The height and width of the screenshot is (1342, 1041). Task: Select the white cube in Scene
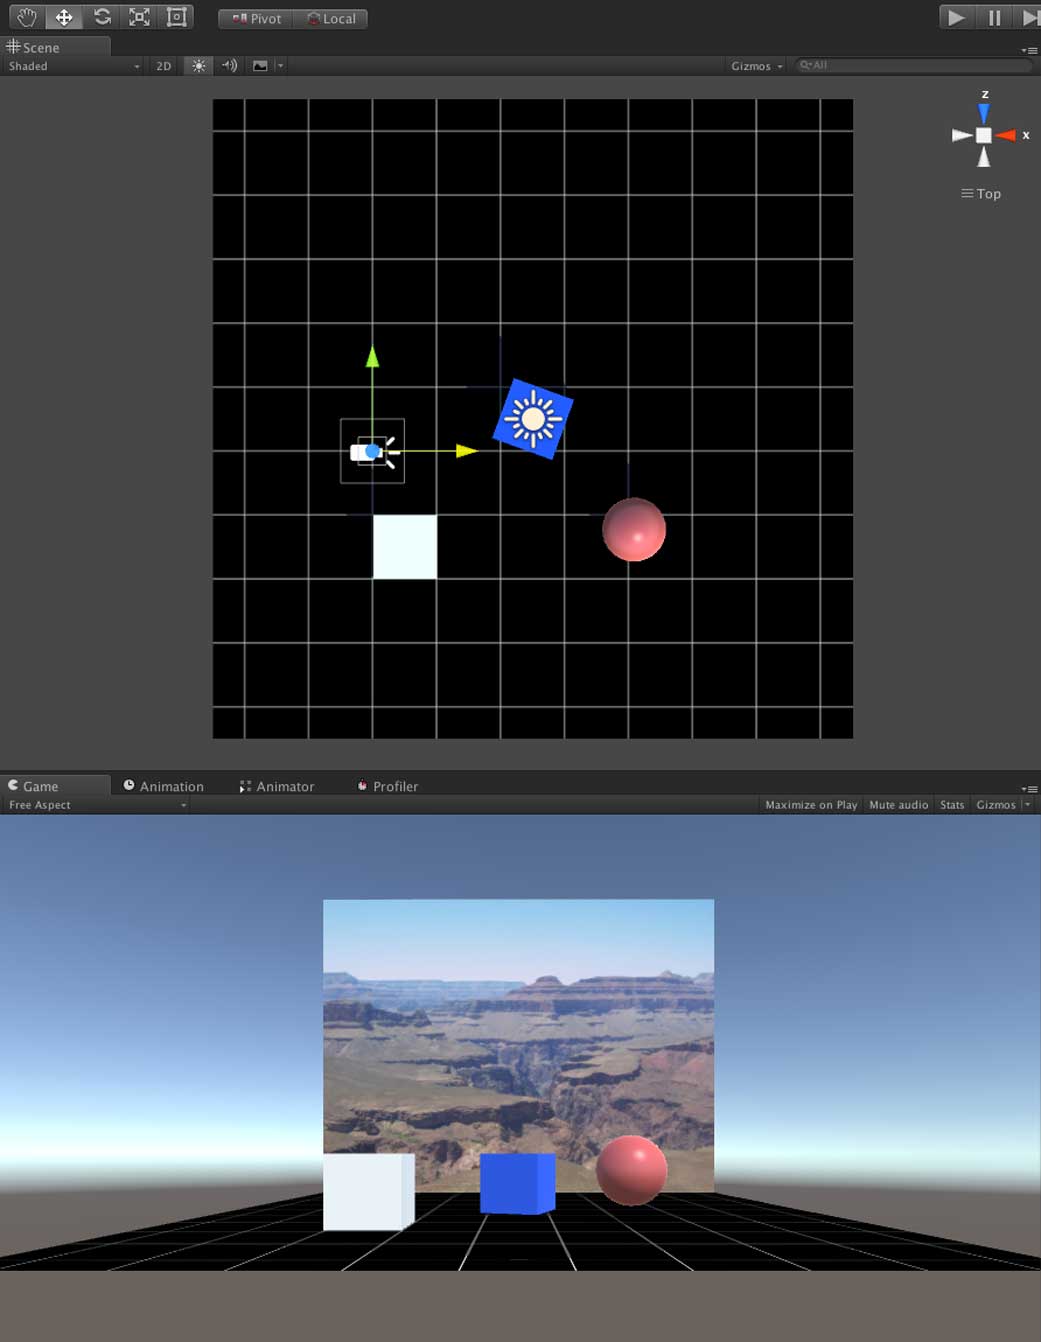tap(405, 547)
